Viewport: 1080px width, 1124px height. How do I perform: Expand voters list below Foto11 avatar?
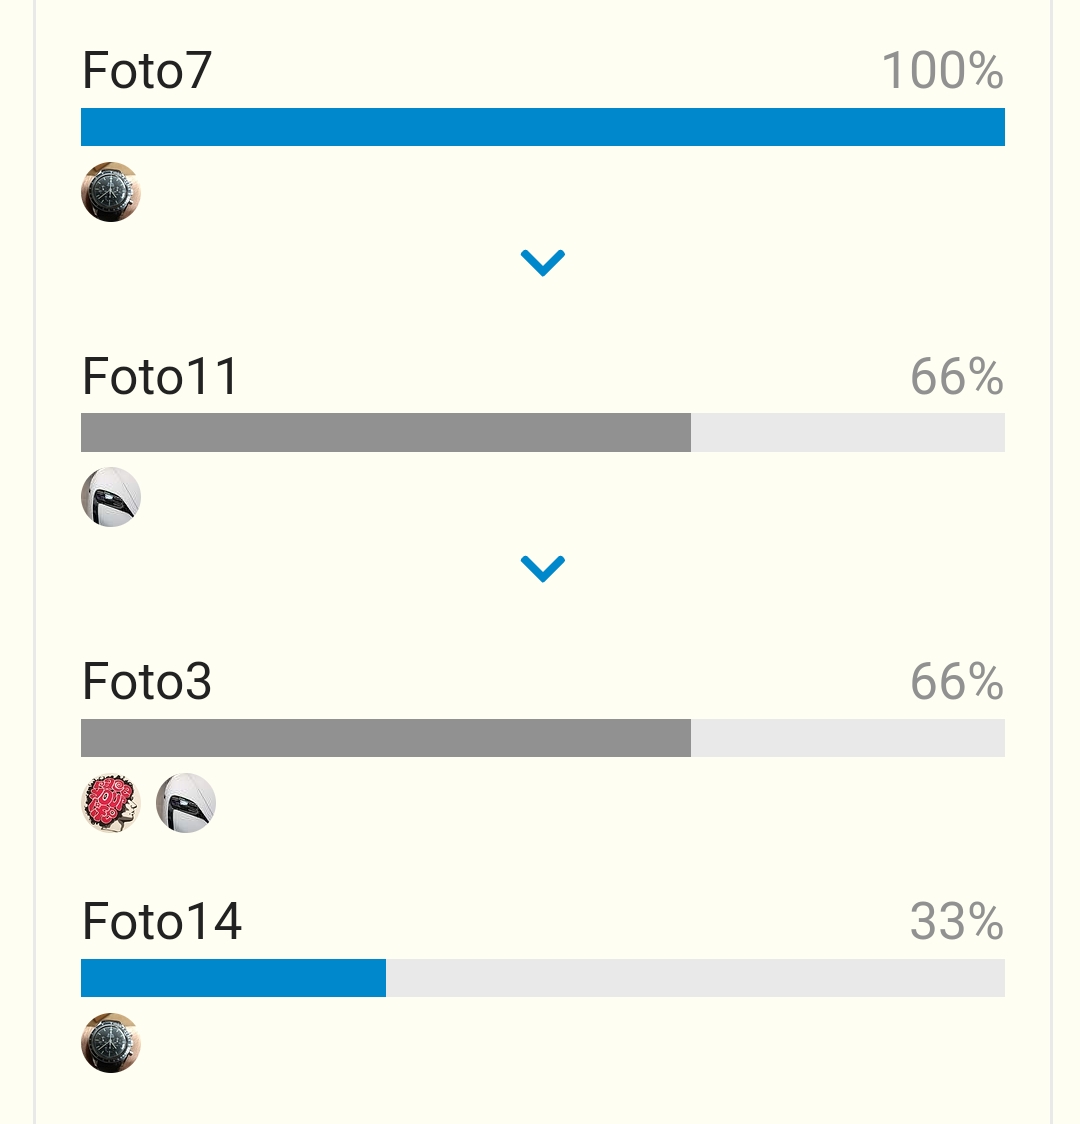pyautogui.click(x=543, y=568)
